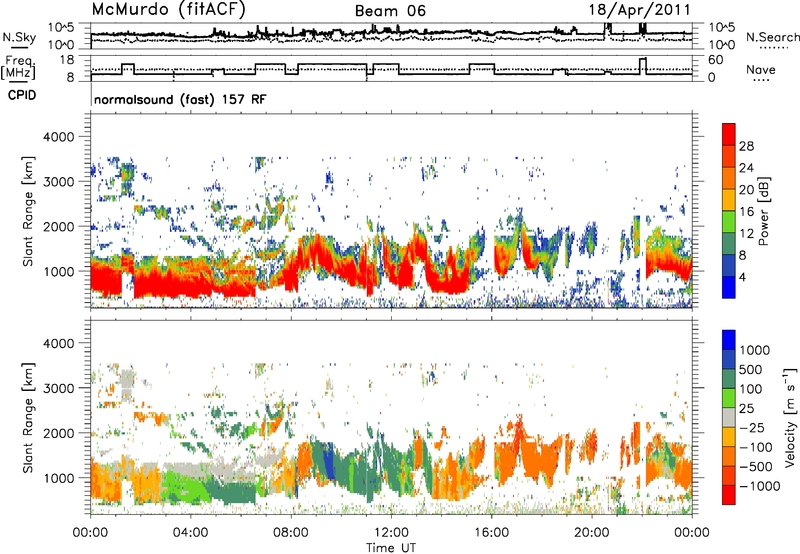
Task: Click the strong red backscatter band near 02:00 in power plot
Action: pyautogui.click(x=173, y=285)
